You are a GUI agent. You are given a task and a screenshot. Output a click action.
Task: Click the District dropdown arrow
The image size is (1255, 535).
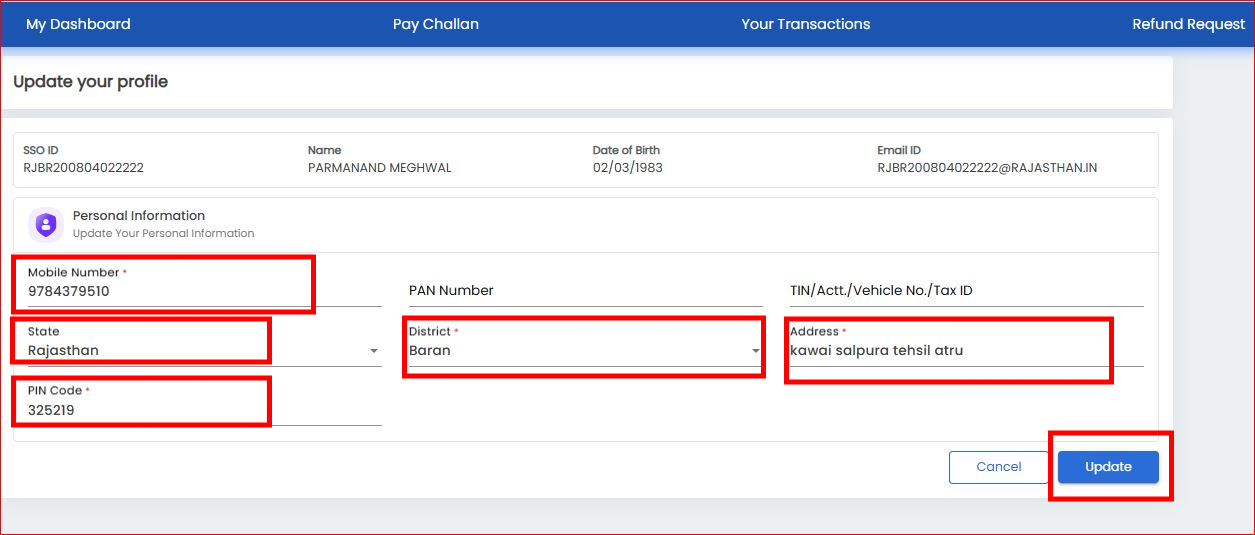pos(756,351)
